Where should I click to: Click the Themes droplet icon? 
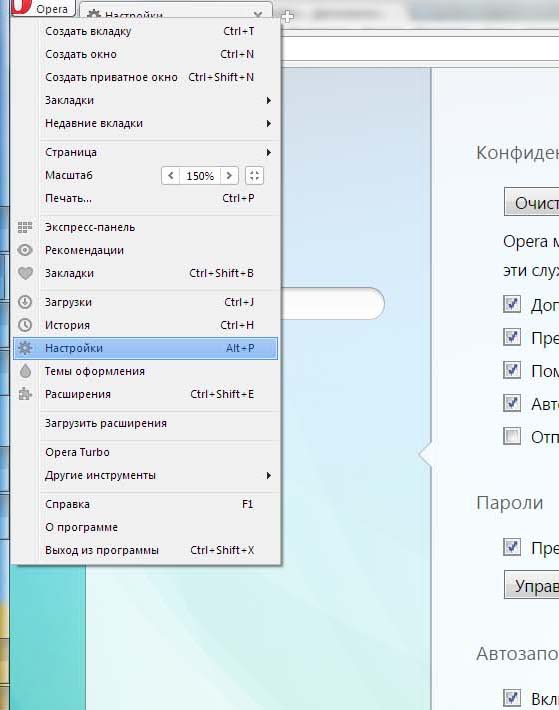pos(25,371)
